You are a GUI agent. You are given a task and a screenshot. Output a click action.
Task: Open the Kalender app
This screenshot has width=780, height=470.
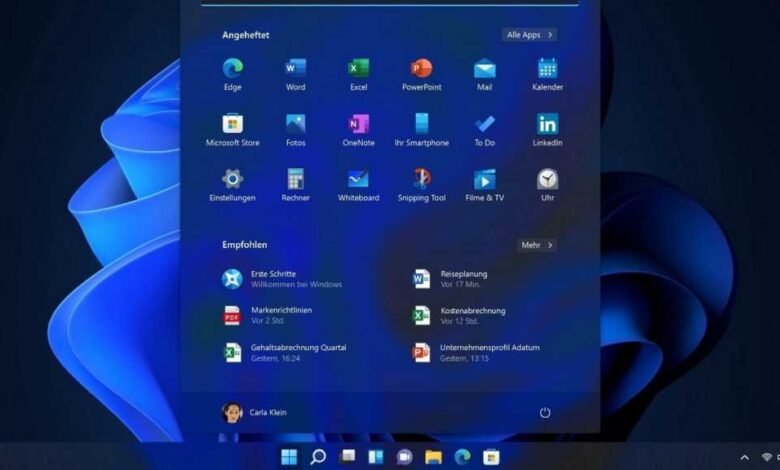[547, 75]
